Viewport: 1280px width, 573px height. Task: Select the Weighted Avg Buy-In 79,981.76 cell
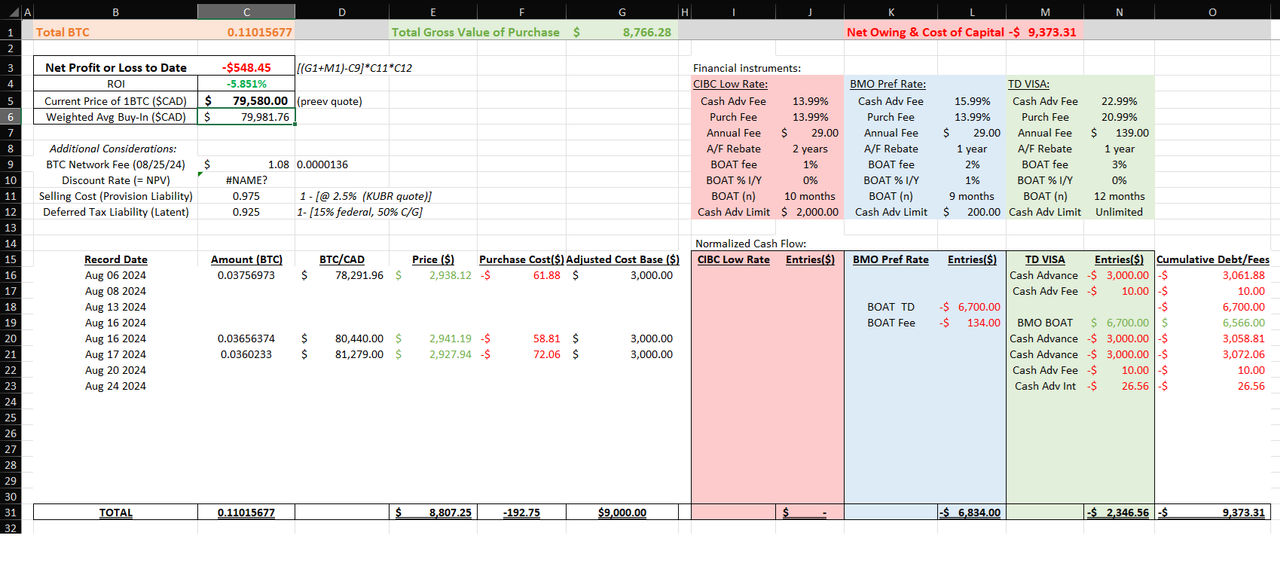tap(246, 117)
